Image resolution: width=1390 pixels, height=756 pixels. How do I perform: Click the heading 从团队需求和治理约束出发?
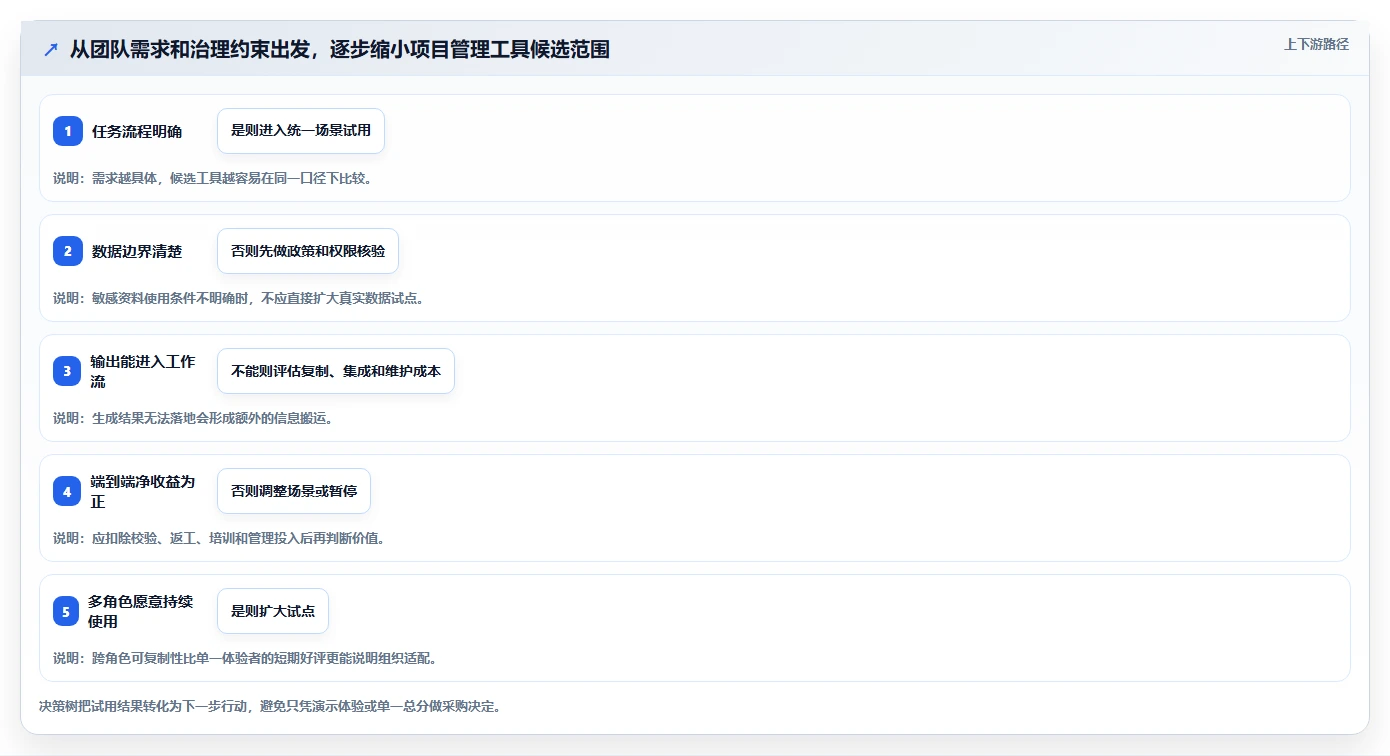coord(340,49)
